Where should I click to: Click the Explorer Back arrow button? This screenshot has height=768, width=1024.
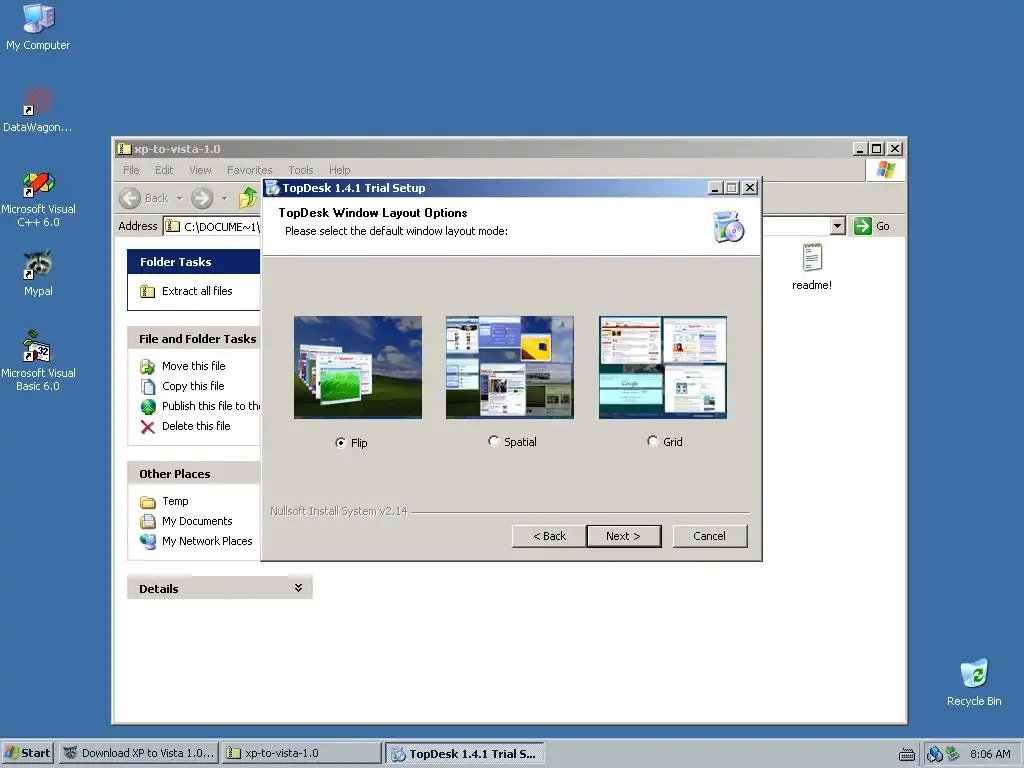131,198
